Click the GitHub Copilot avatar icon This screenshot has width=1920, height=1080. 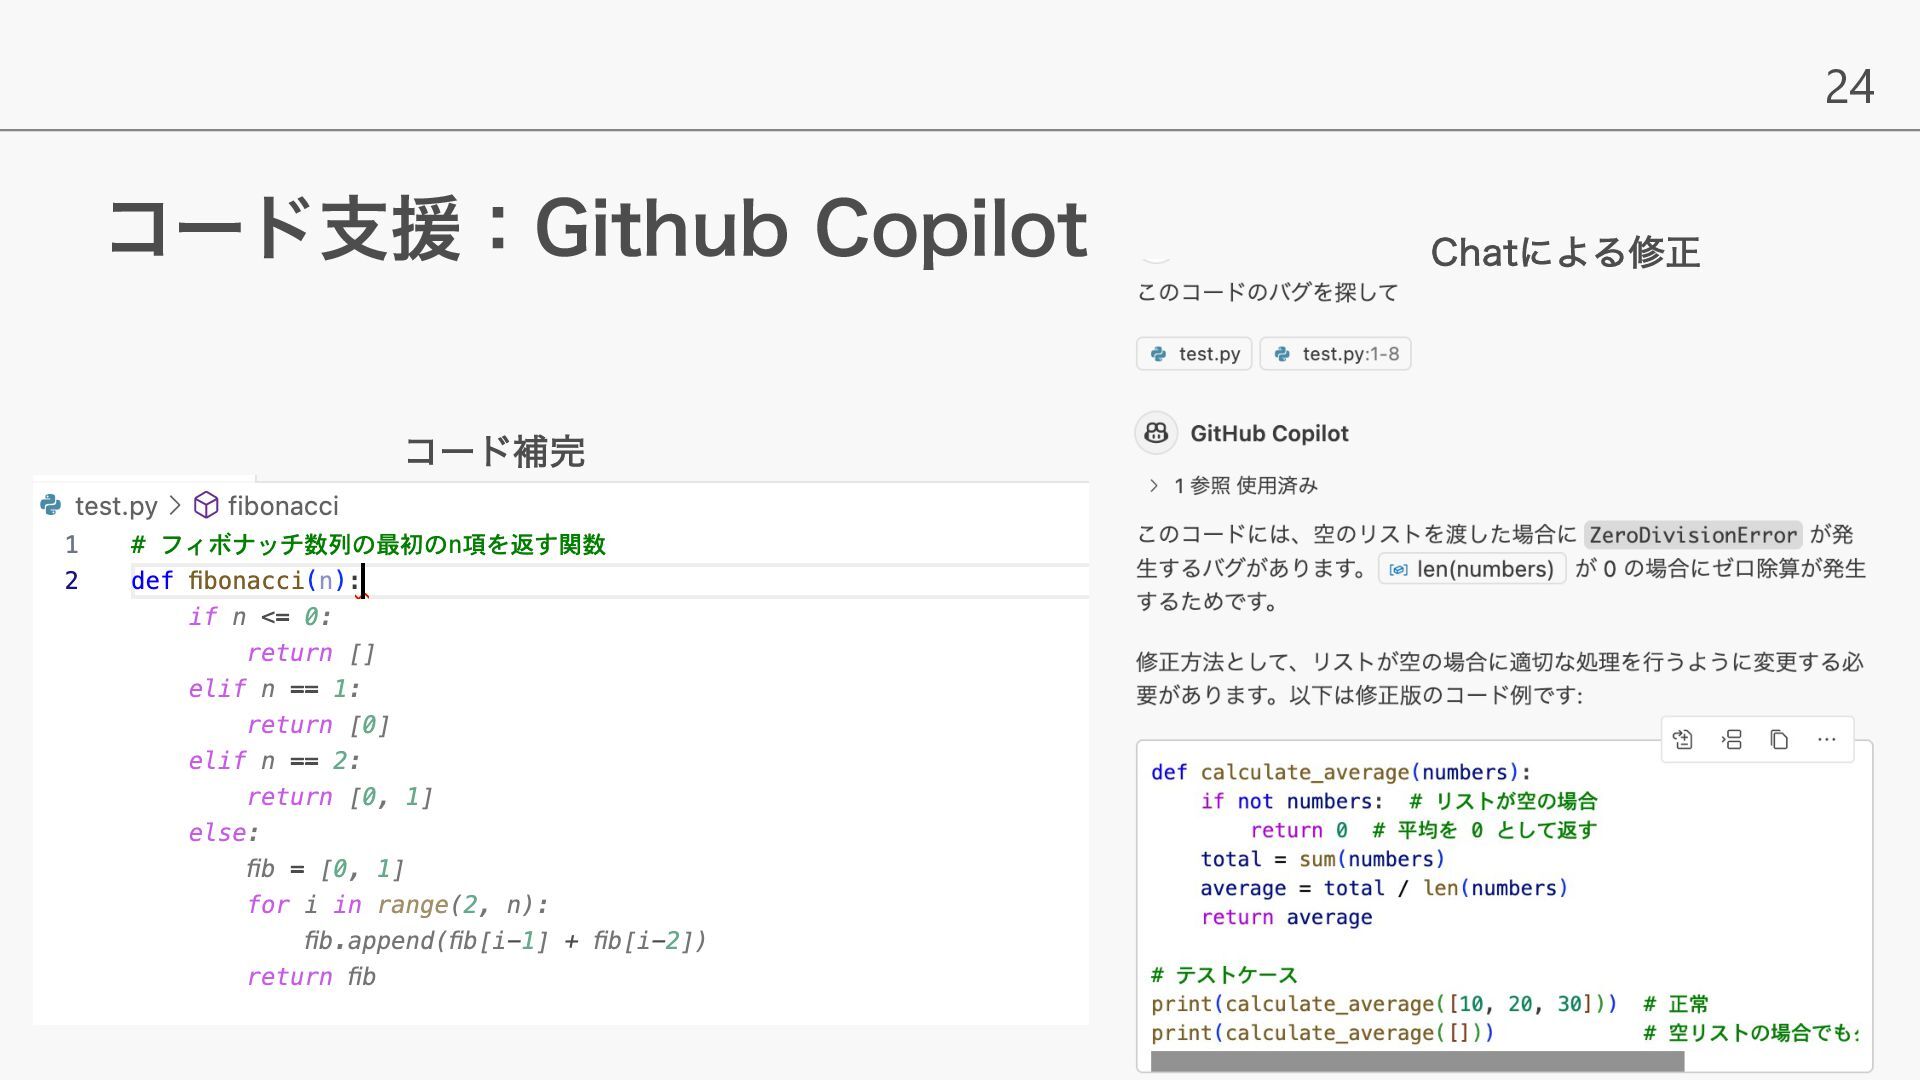tap(1156, 433)
